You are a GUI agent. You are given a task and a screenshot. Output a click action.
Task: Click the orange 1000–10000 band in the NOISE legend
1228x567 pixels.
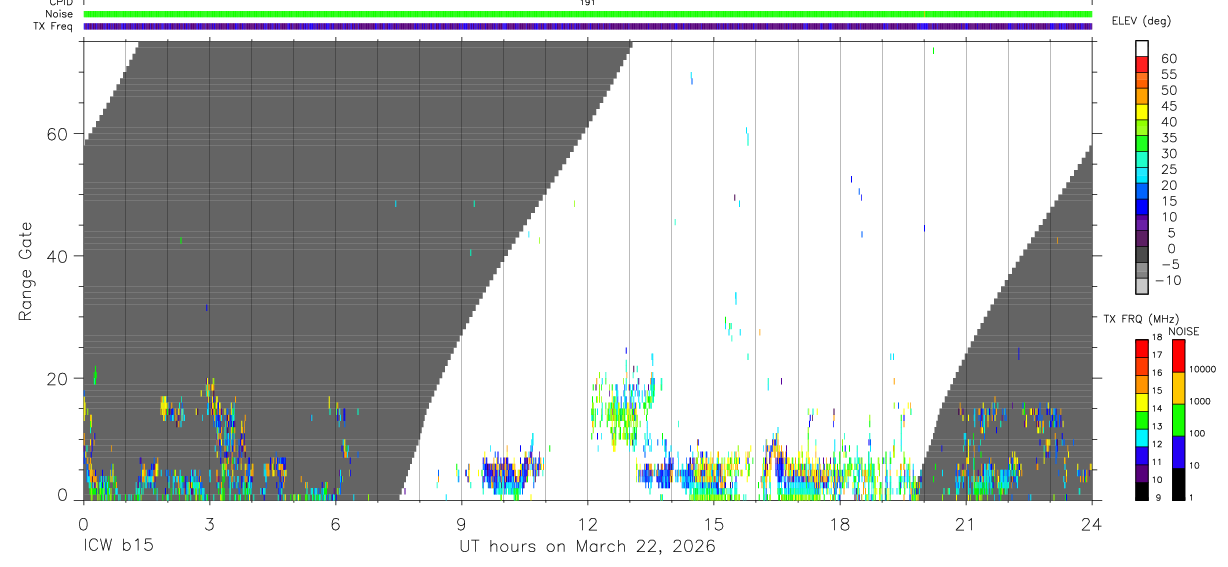(1178, 388)
